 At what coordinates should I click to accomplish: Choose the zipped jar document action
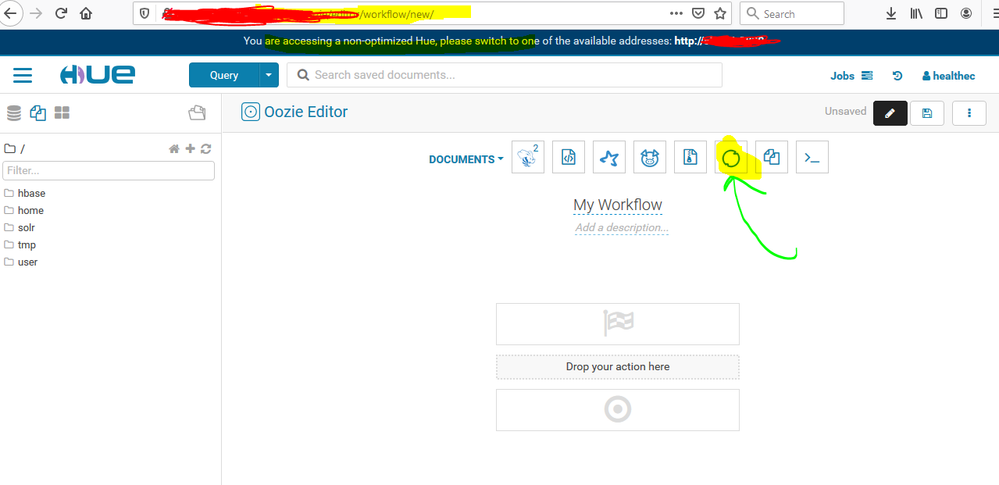pyautogui.click(x=691, y=157)
